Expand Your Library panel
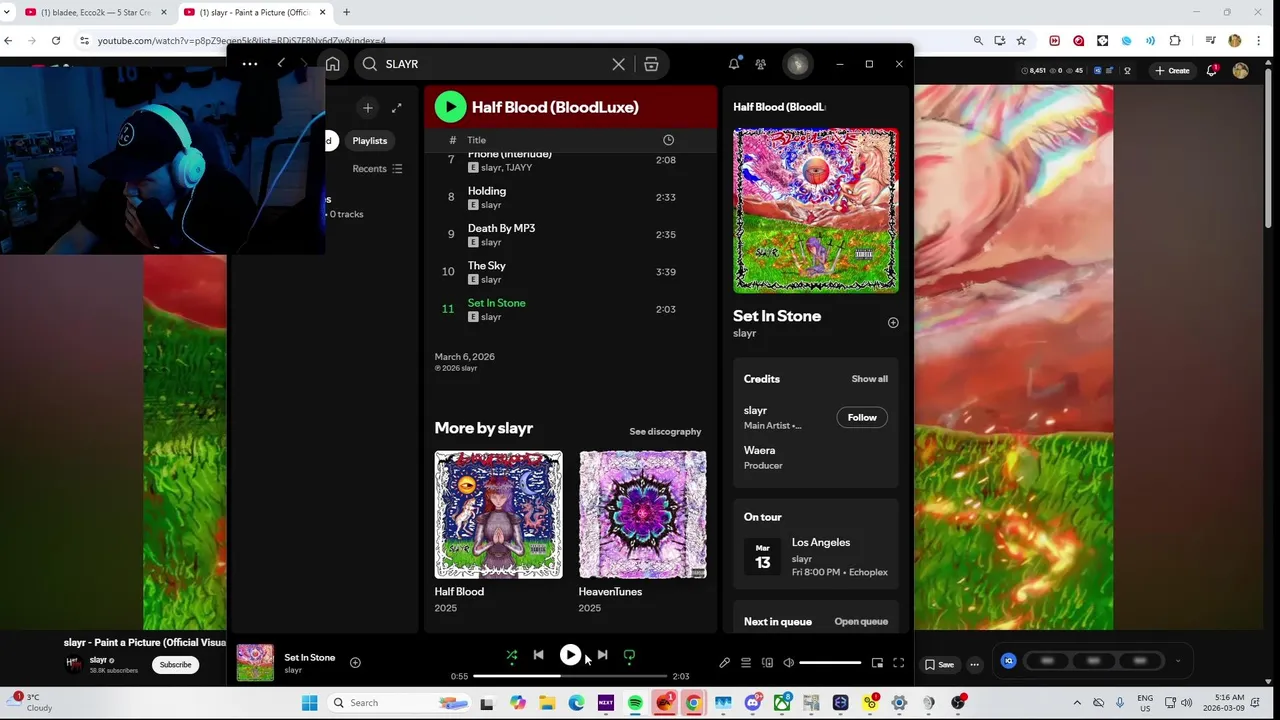Screen dimensions: 1280x720 pyautogui.click(x=396, y=108)
